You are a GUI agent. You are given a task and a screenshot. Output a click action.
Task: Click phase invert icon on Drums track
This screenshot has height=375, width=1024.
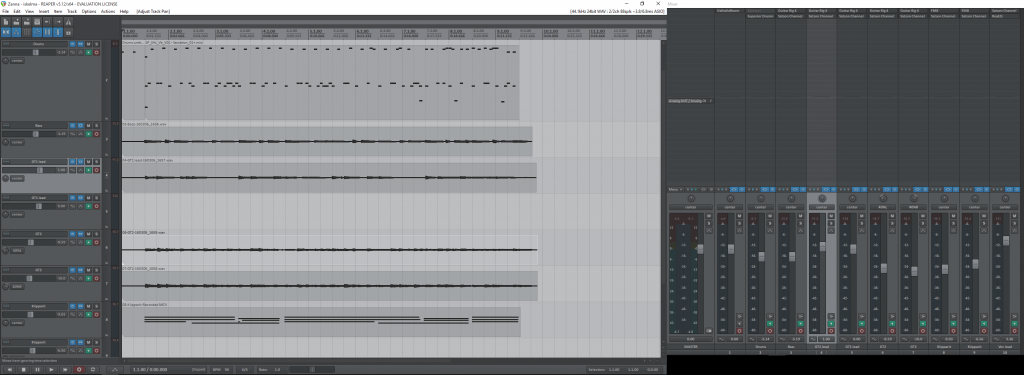(72, 52)
